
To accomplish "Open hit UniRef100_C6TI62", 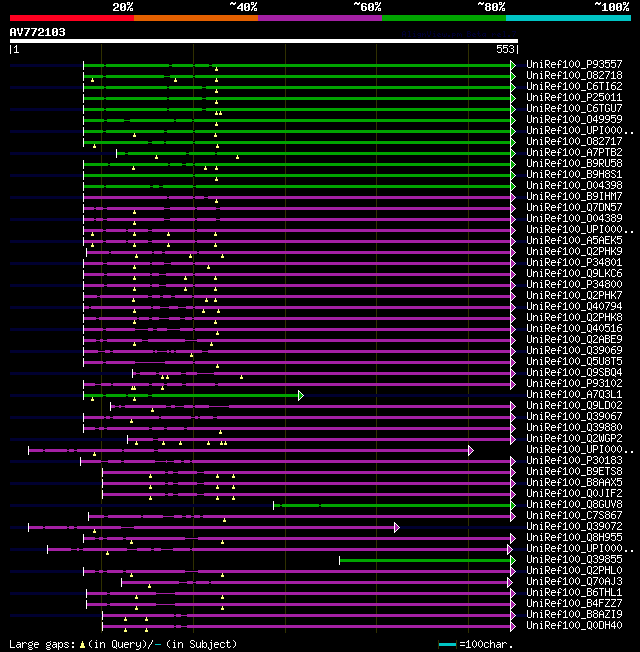I will (x=574, y=86).
